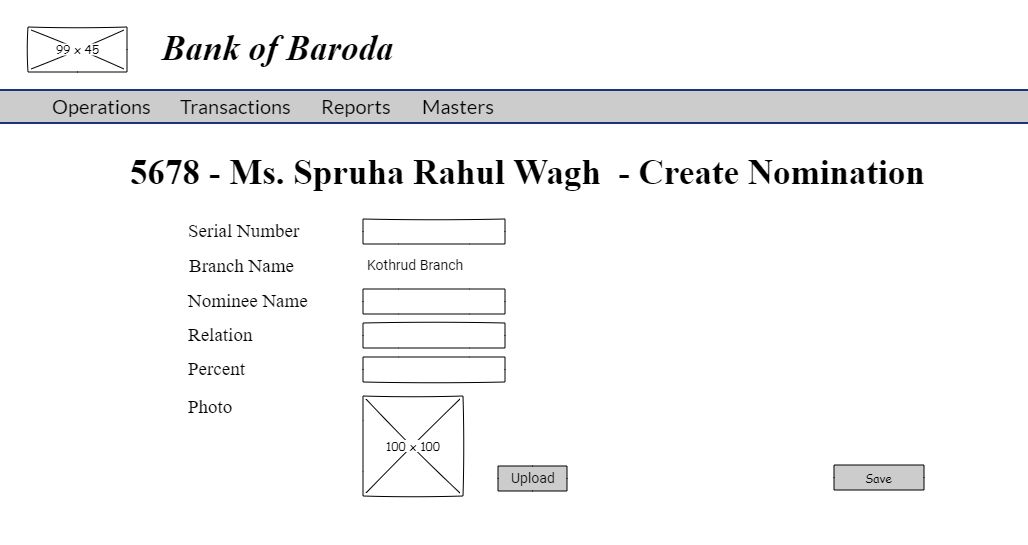Click the nominee photo placeholder
This screenshot has width=1028, height=545.
[413, 446]
